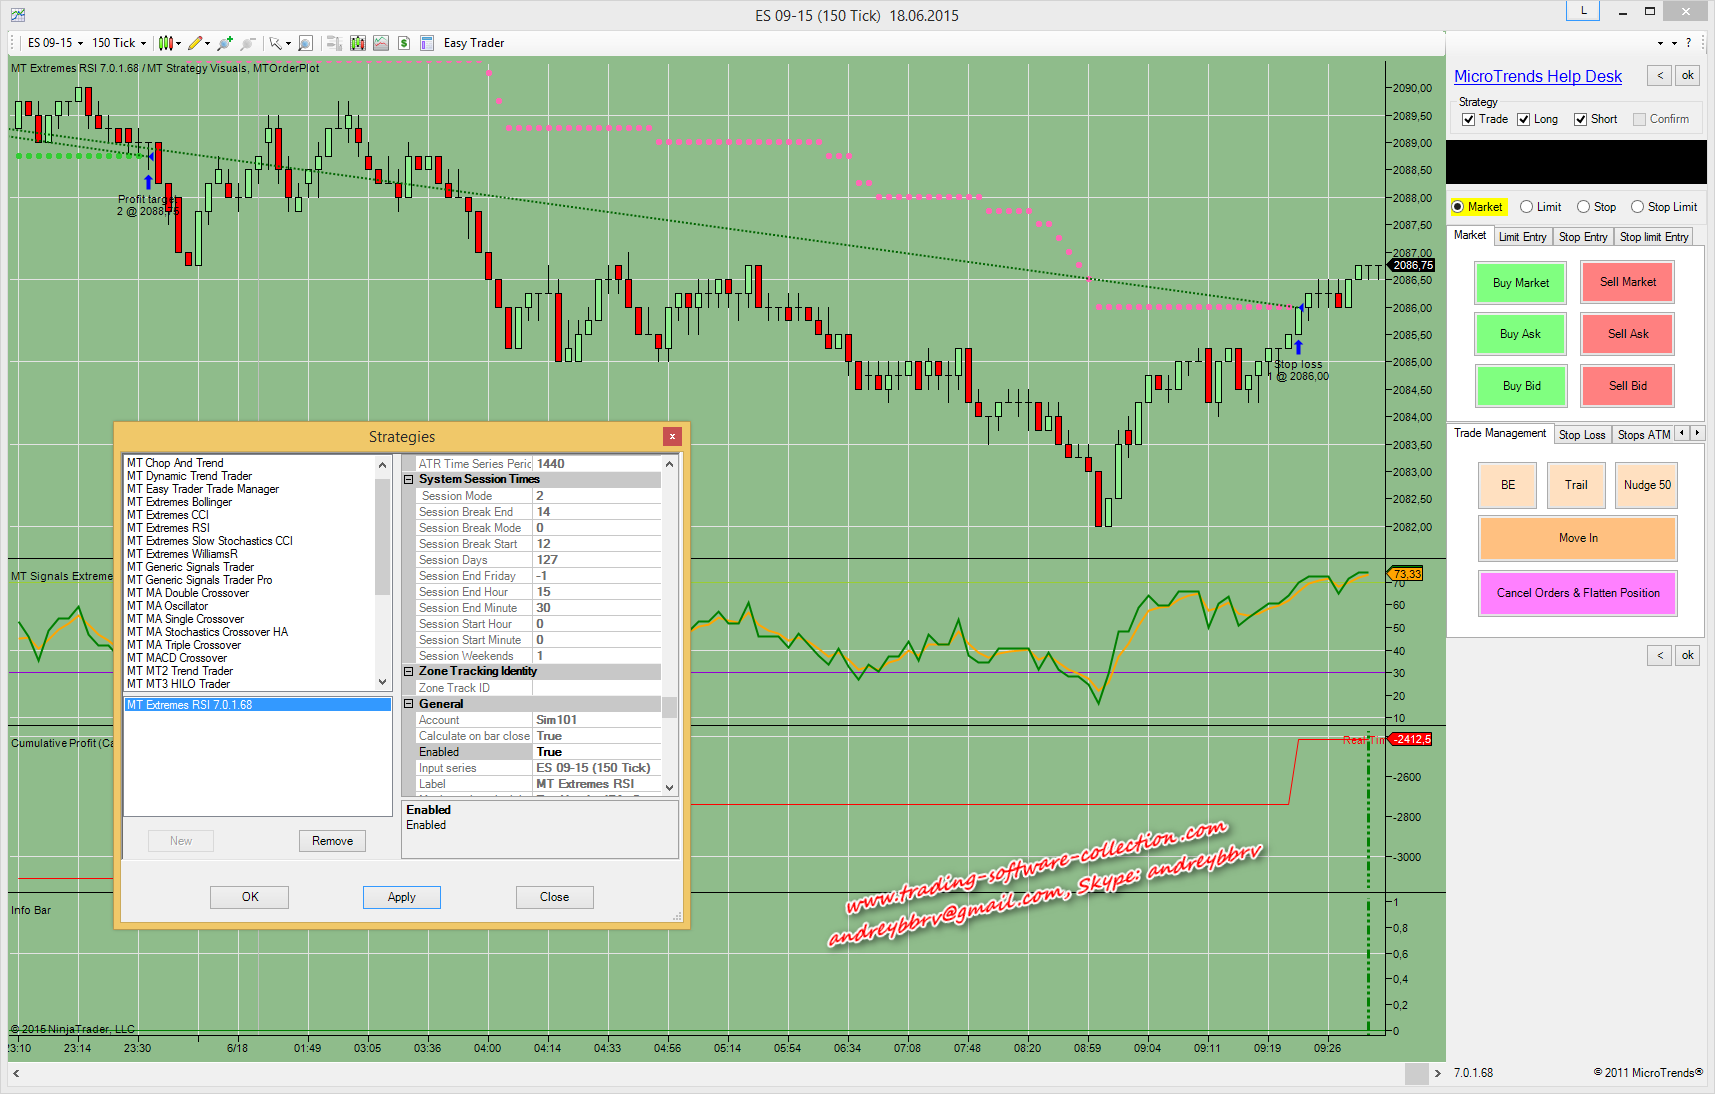The height and width of the screenshot is (1094, 1715).
Task: Click the chart properties icon
Action: (x=427, y=43)
